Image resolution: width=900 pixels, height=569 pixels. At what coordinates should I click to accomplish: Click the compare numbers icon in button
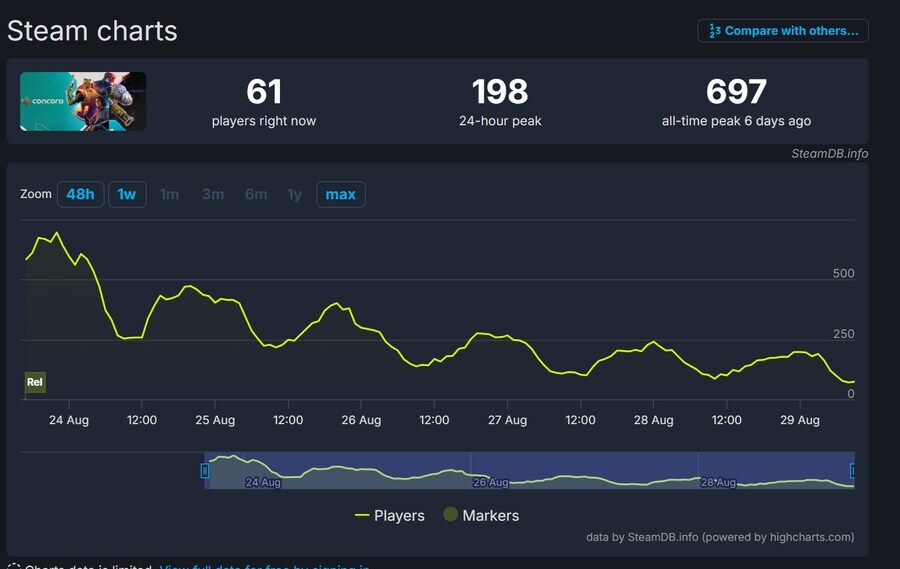pyautogui.click(x=715, y=31)
